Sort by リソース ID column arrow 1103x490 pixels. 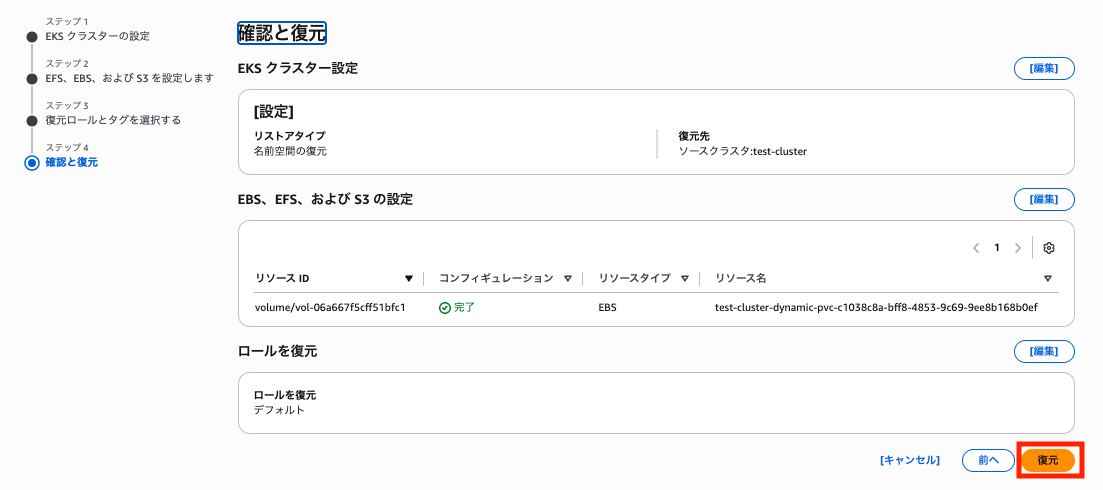point(409,278)
